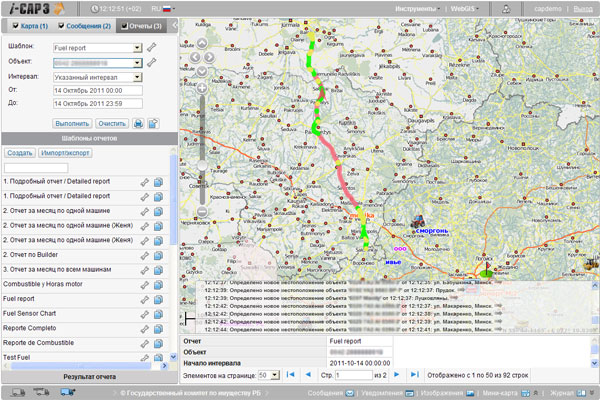Copy the Reporte Completo template
The height and width of the screenshot is (400, 600).
(x=158, y=329)
